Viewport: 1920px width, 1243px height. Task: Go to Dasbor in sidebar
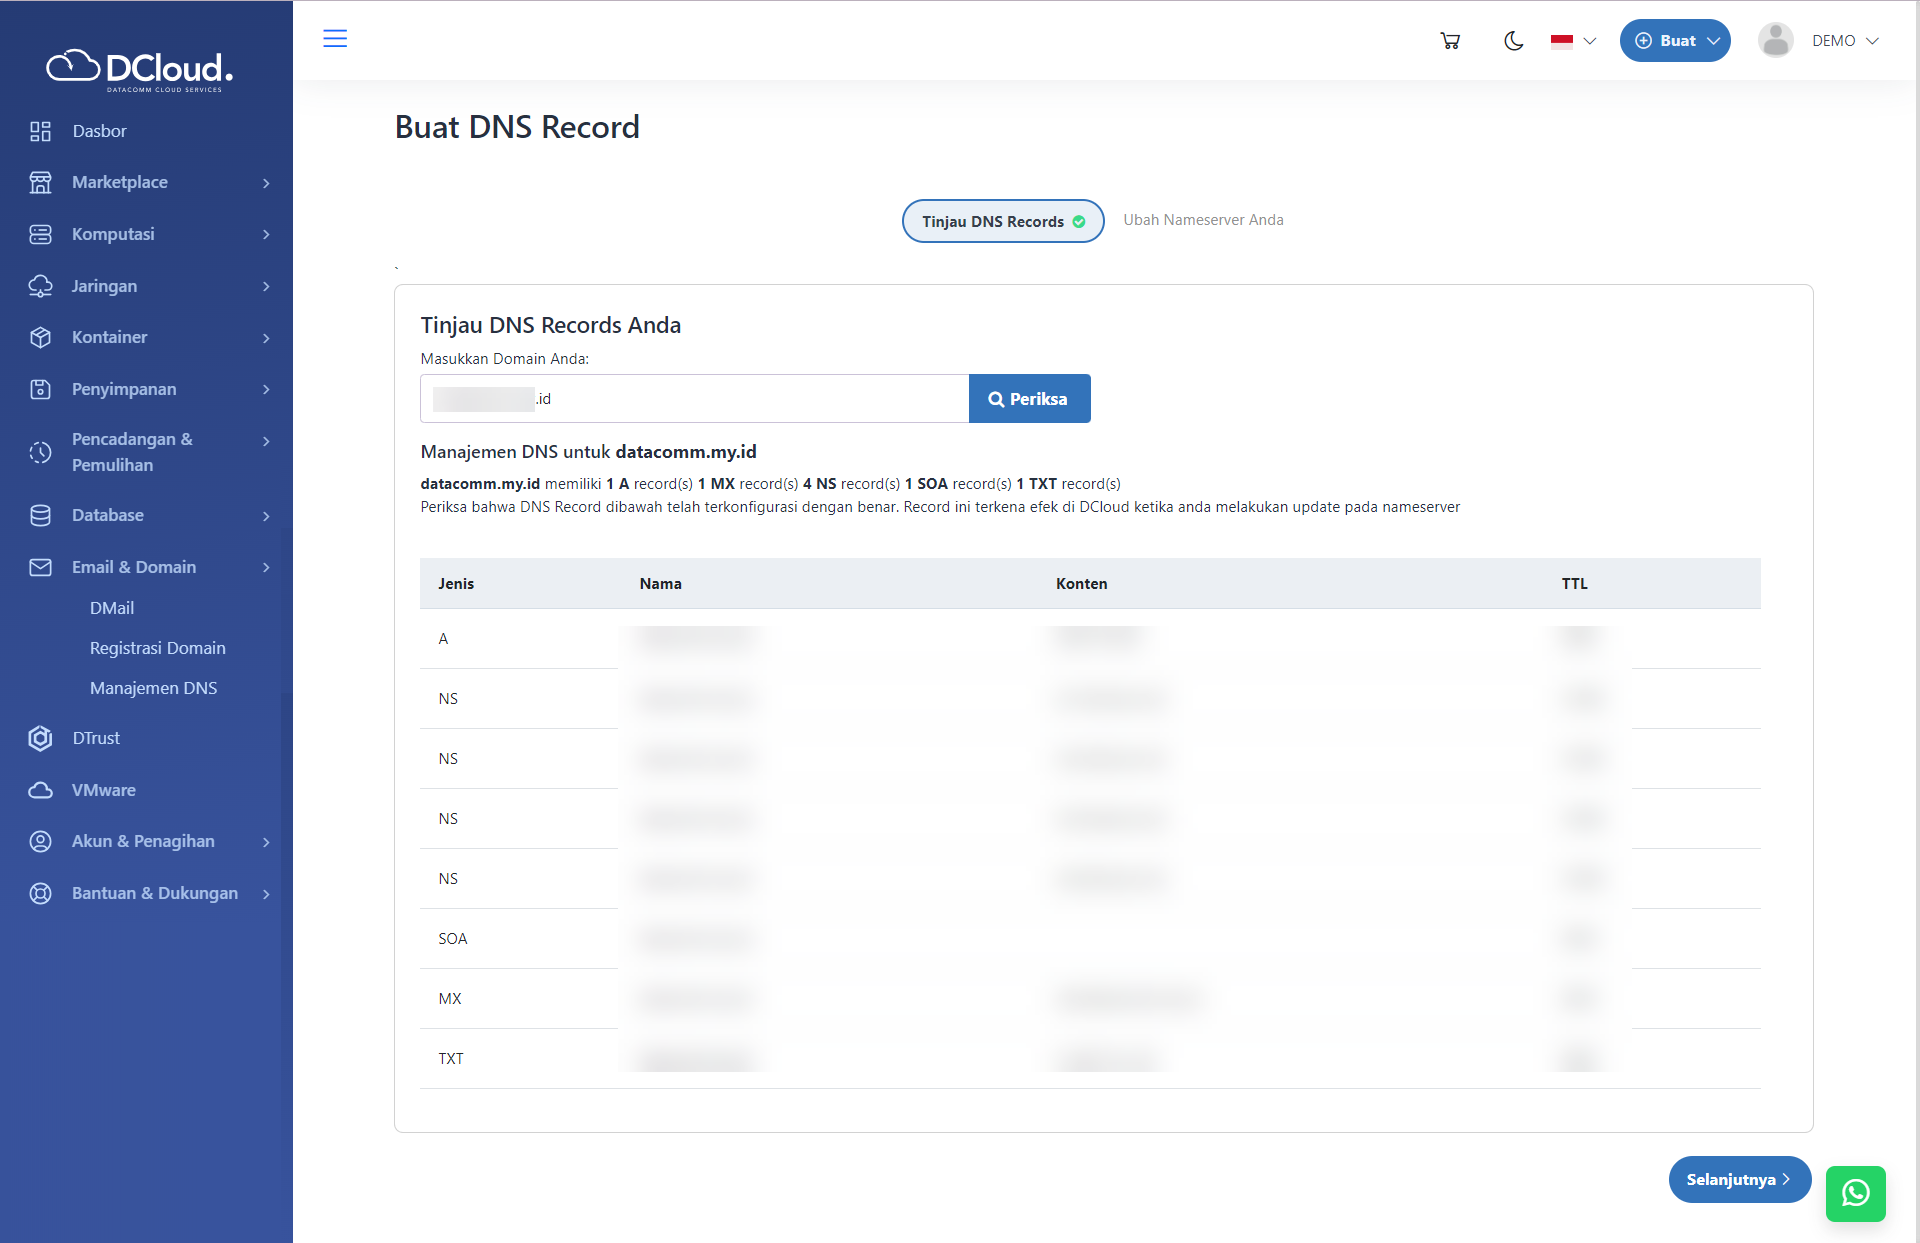99,131
